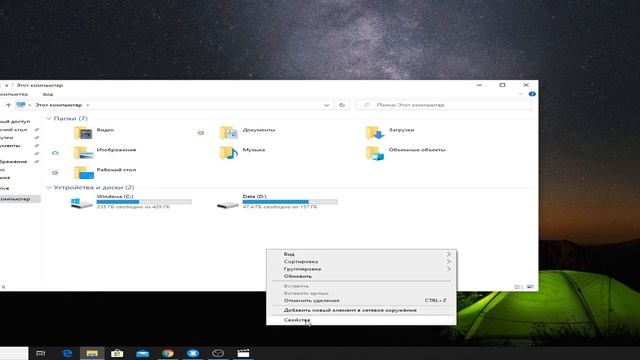Minimize the Этот компьютер window

pos(479,85)
